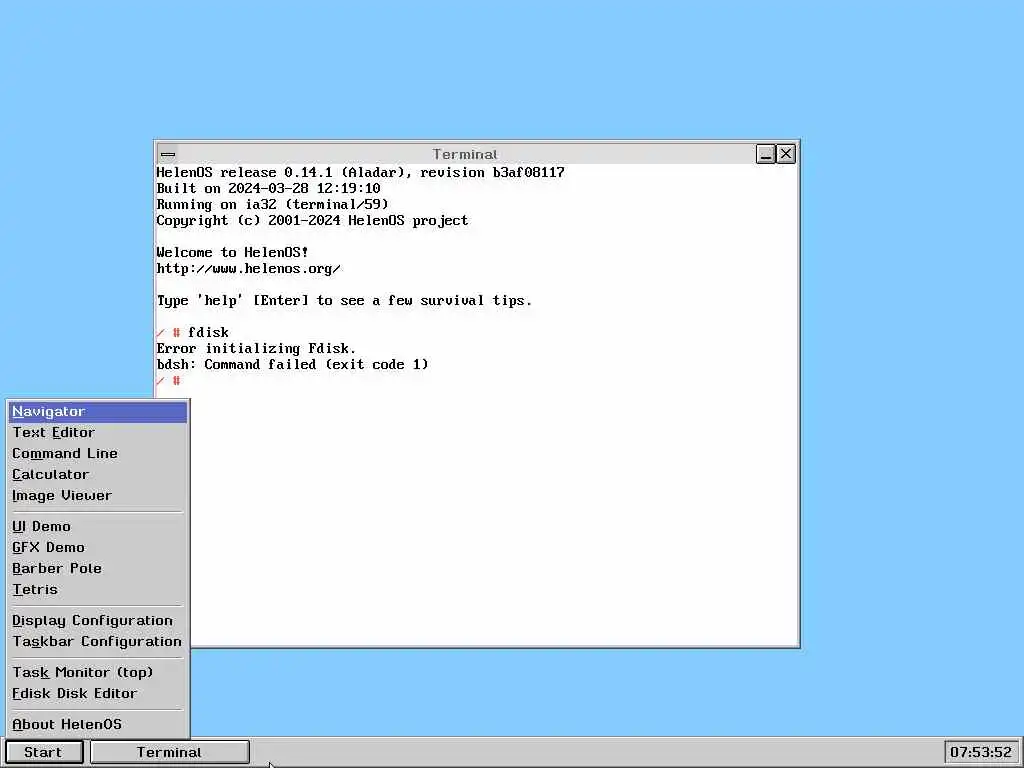Open Fdisk Disk Editor entry
This screenshot has width=1024, height=768.
point(98,693)
